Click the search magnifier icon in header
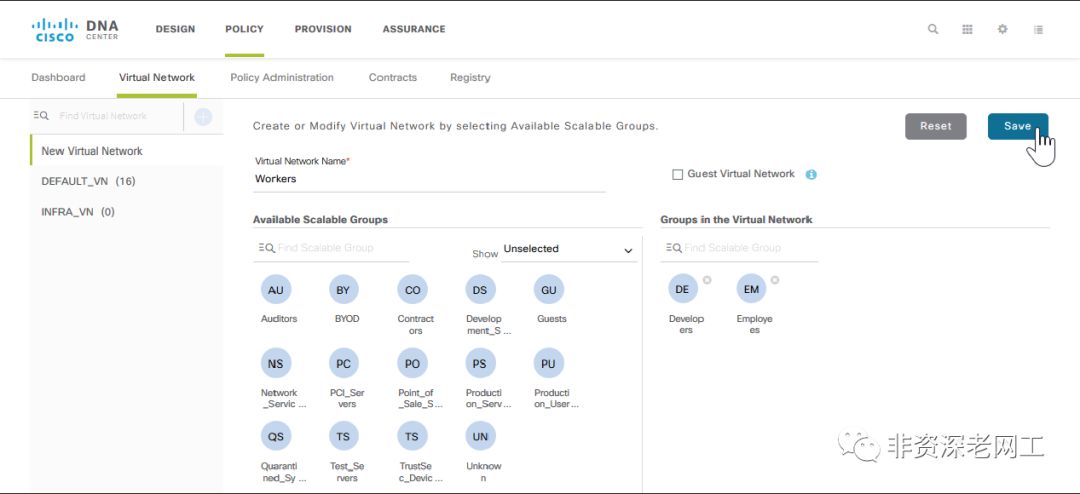The image size is (1080, 494). [933, 29]
